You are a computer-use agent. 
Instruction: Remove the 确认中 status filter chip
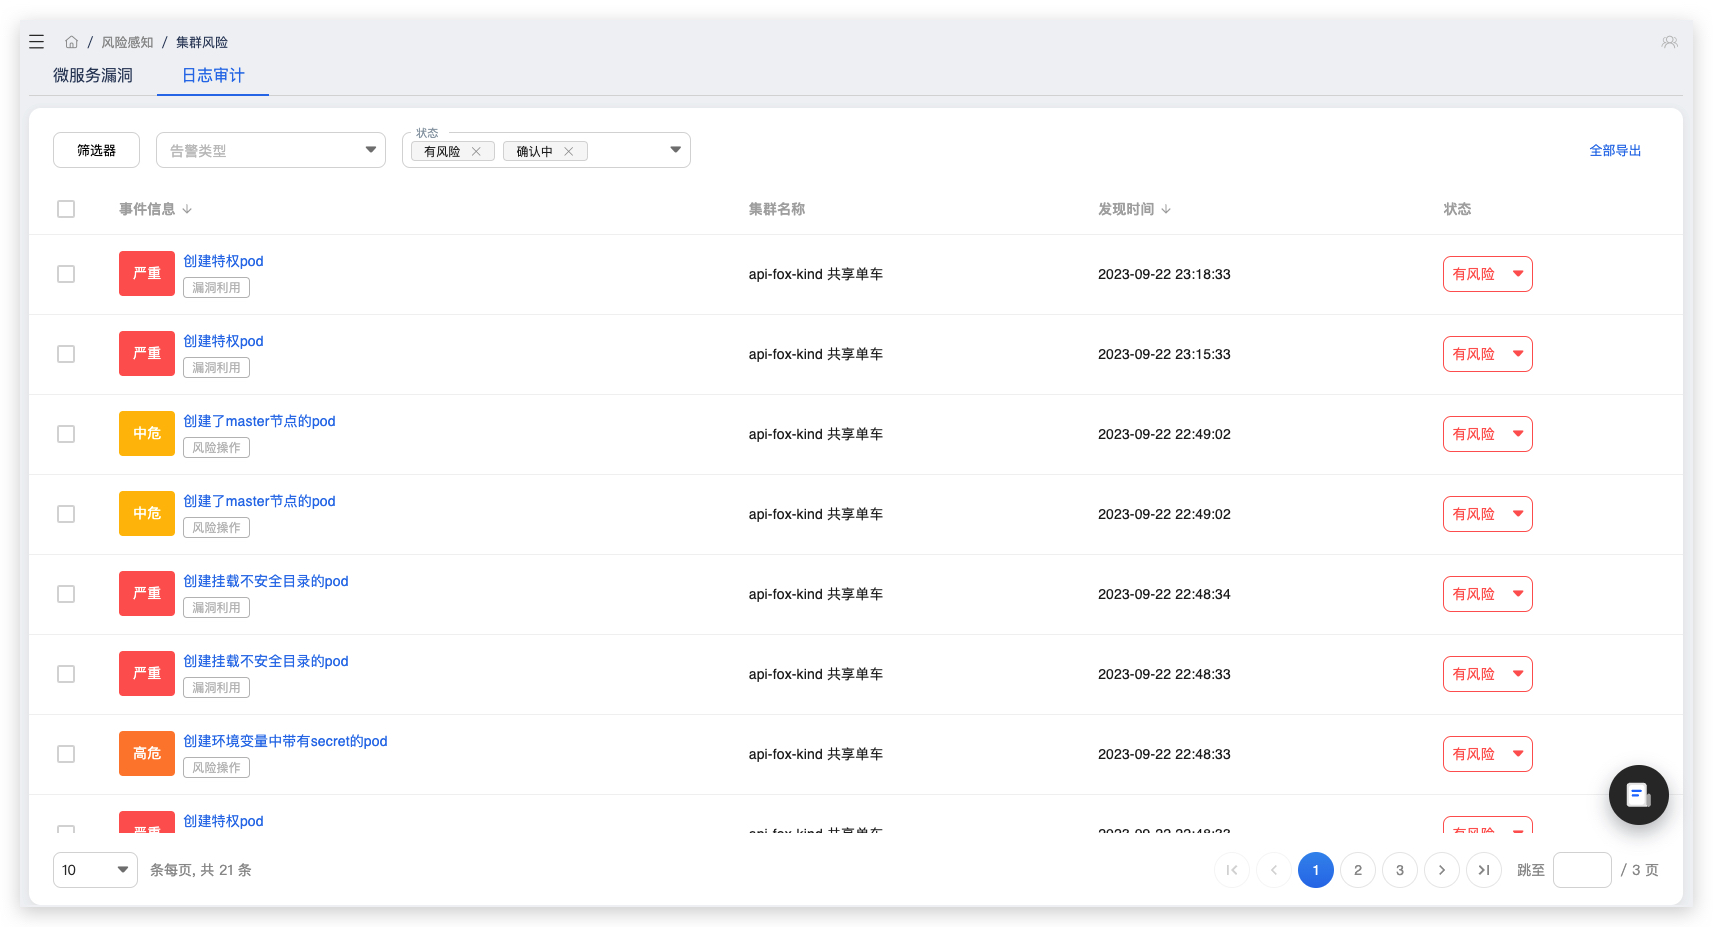tap(569, 152)
